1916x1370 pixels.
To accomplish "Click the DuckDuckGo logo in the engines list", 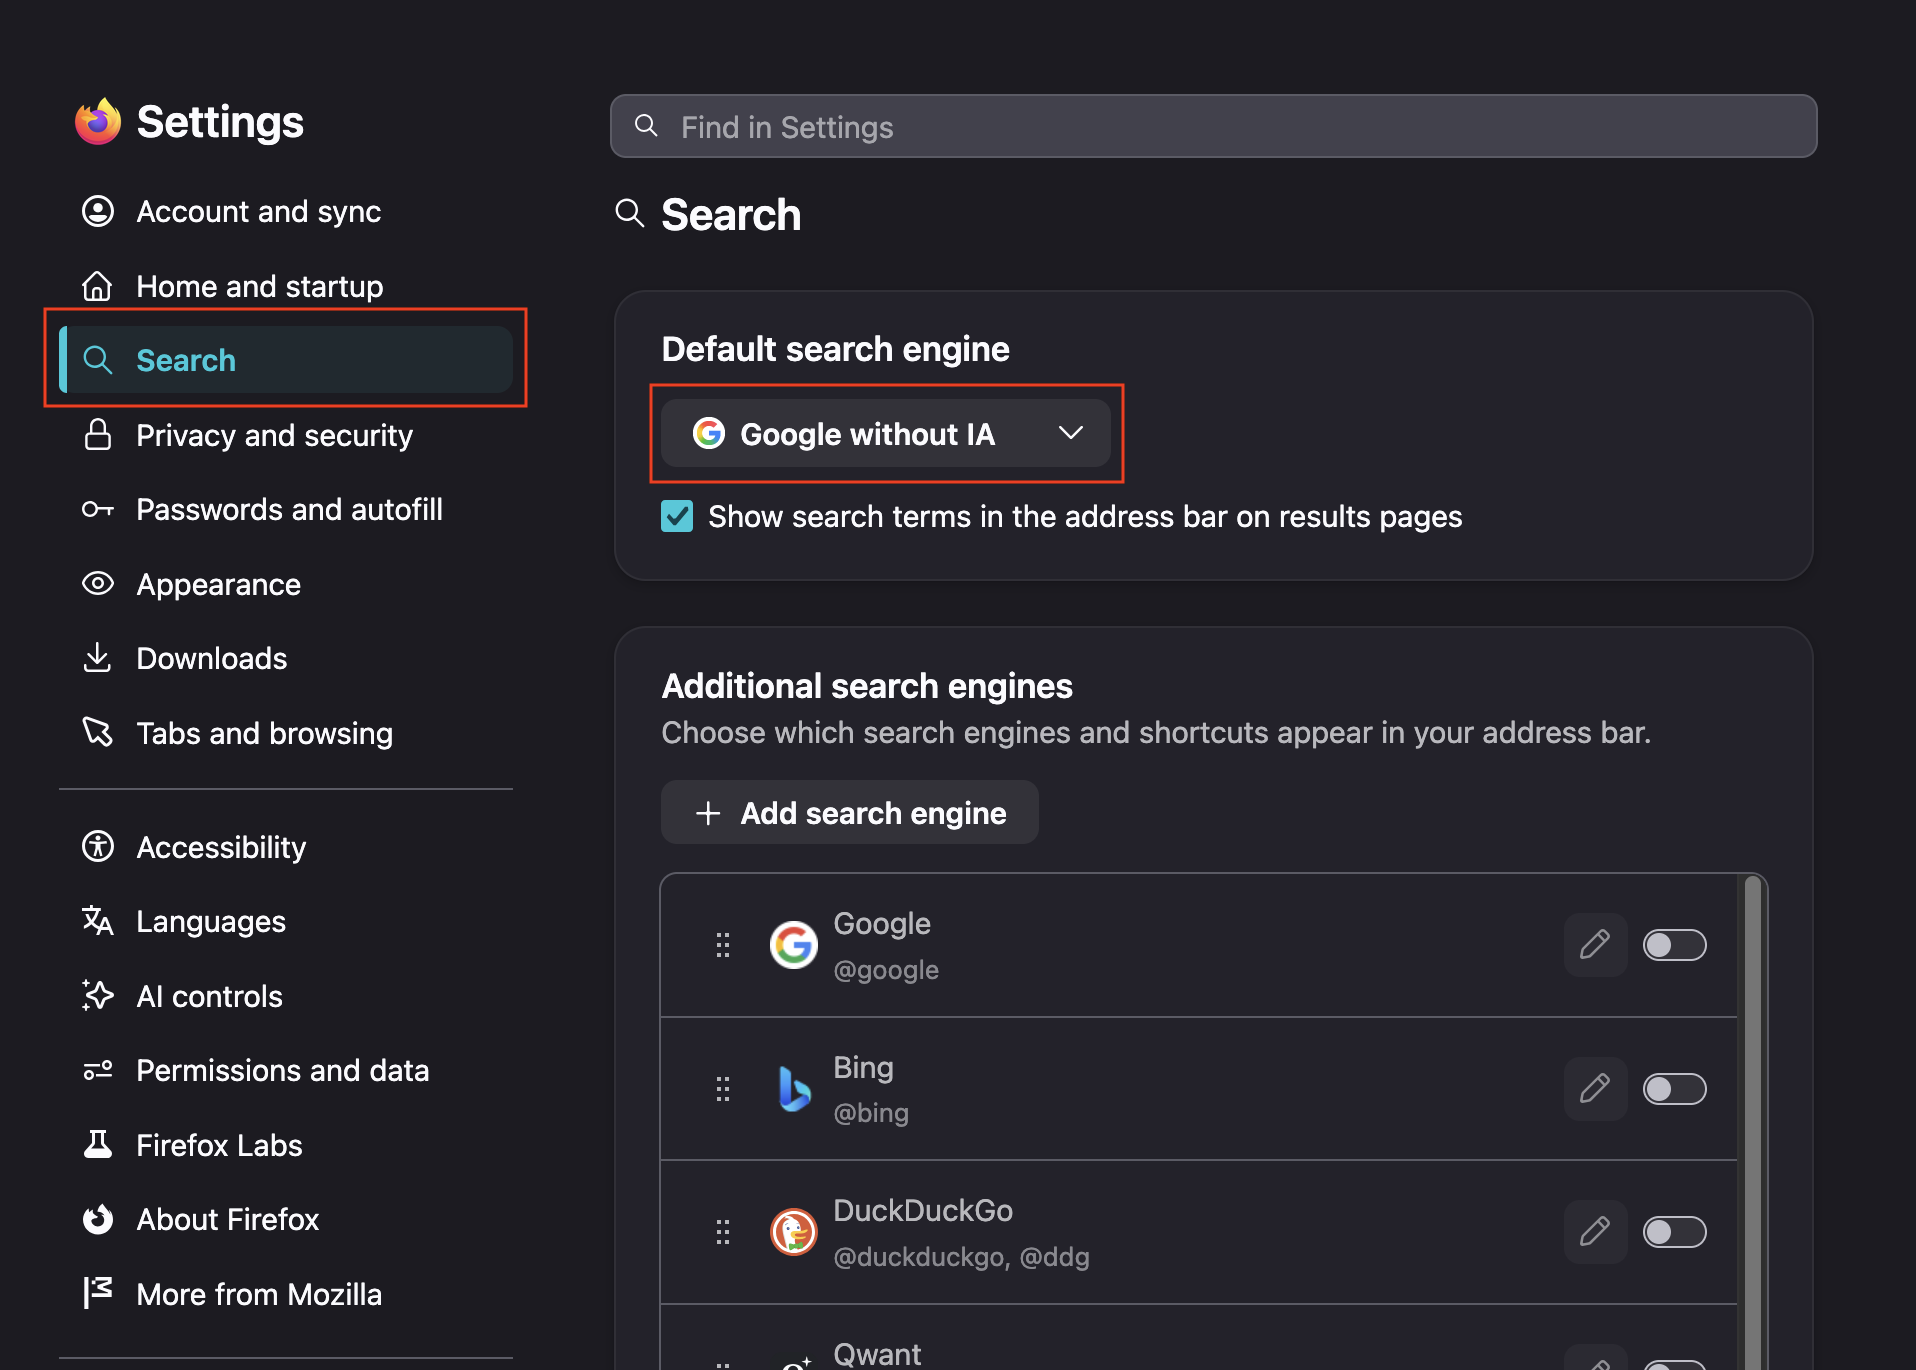I will [x=794, y=1232].
